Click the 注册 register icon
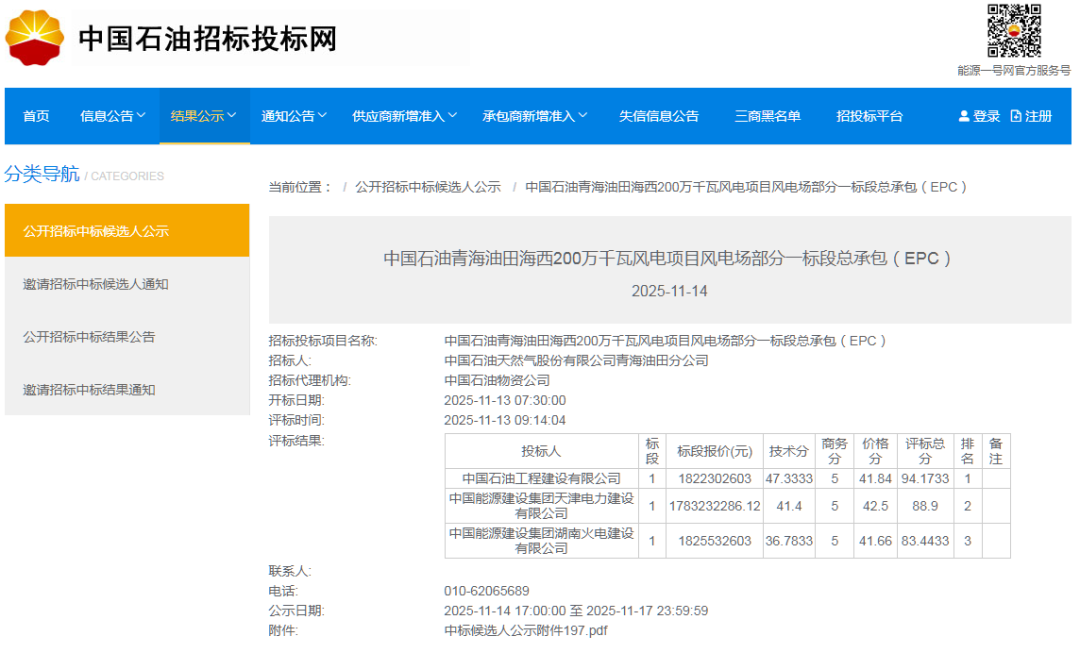 pyautogui.click(x=1016, y=116)
